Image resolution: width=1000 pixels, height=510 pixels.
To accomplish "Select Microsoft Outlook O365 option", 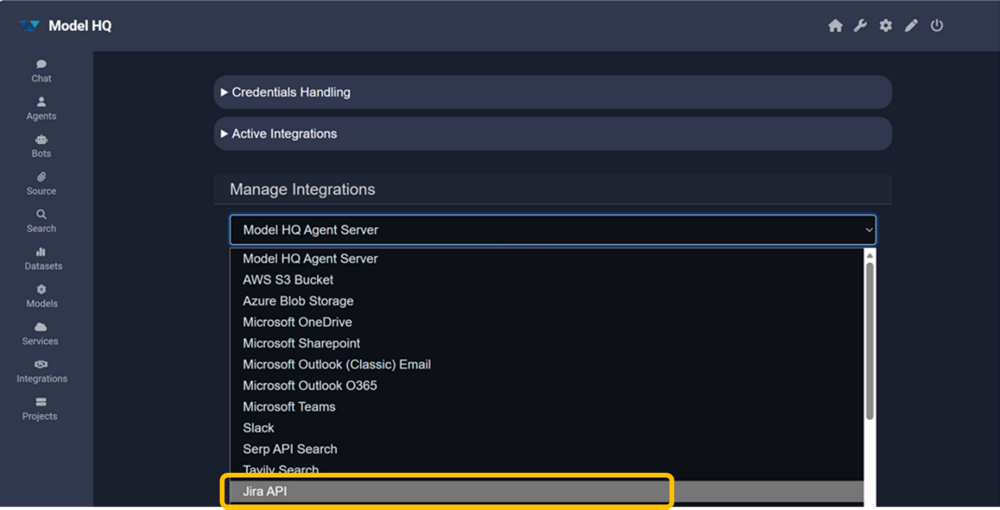I will pos(547,386).
